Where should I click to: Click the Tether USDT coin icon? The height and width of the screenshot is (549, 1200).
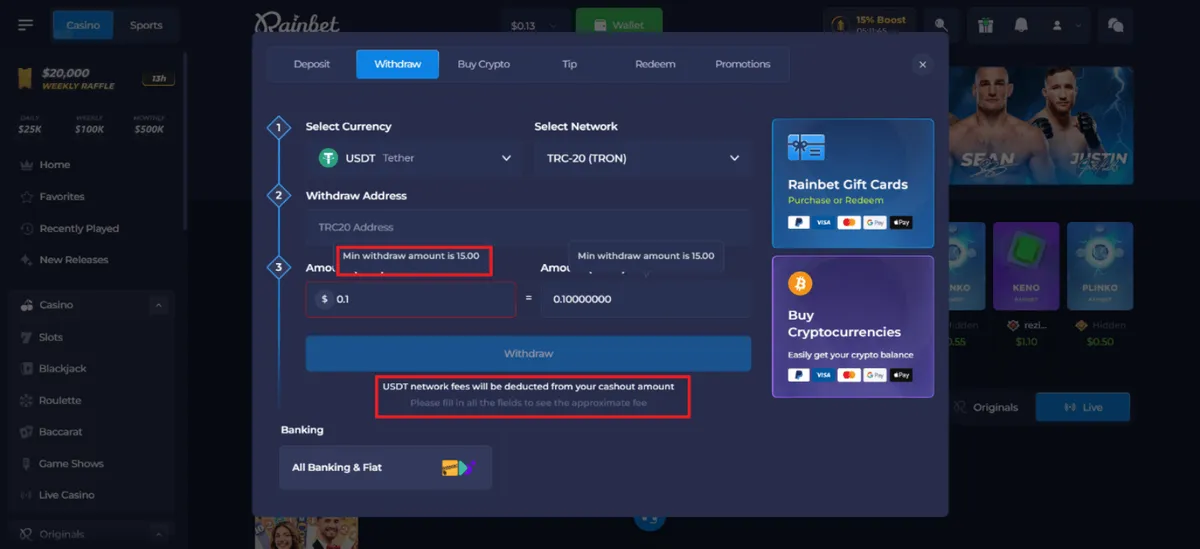click(328, 158)
